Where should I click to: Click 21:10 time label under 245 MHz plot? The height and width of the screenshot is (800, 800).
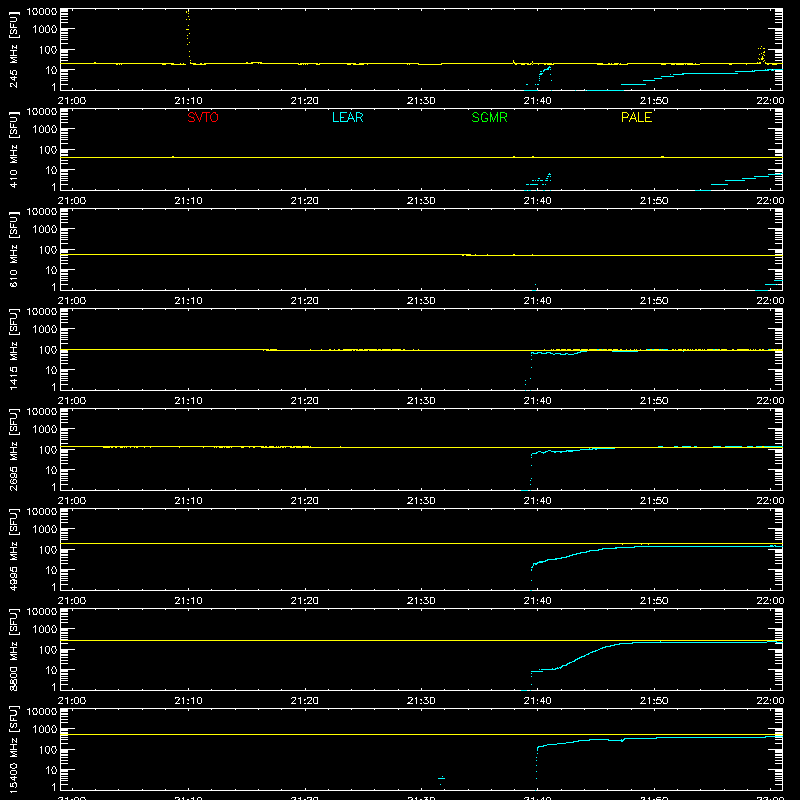coord(188,101)
